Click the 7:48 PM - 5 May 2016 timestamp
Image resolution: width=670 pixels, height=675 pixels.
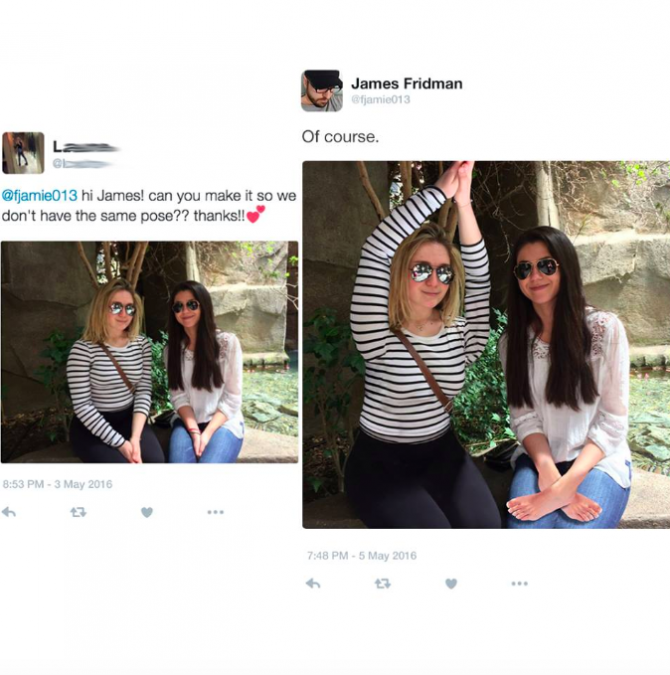coord(361,555)
